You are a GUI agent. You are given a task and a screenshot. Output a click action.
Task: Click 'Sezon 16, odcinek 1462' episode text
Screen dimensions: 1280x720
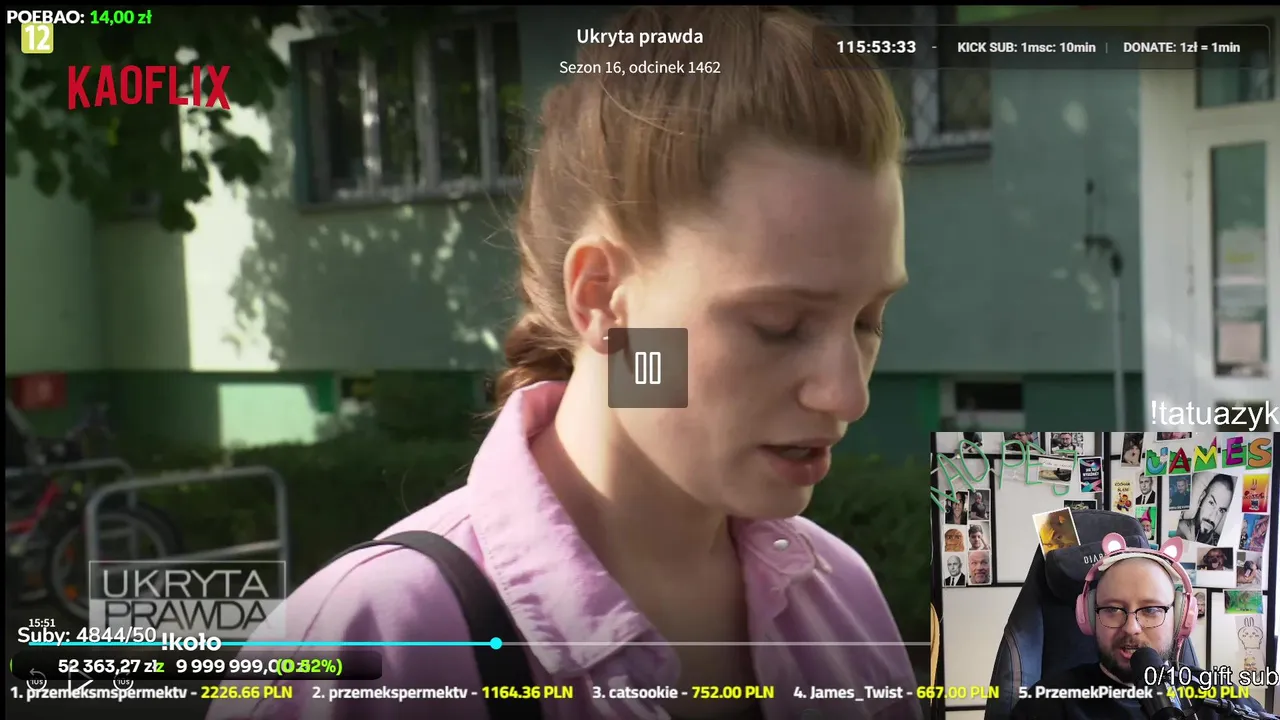(x=640, y=67)
